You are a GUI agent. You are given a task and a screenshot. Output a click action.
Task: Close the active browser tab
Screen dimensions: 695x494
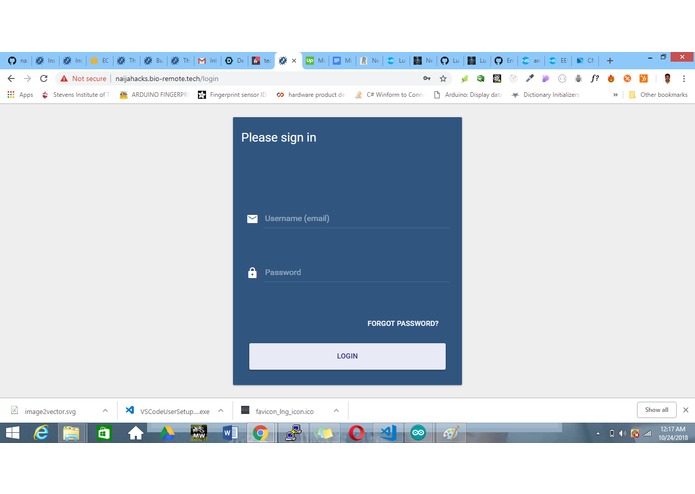(294, 61)
